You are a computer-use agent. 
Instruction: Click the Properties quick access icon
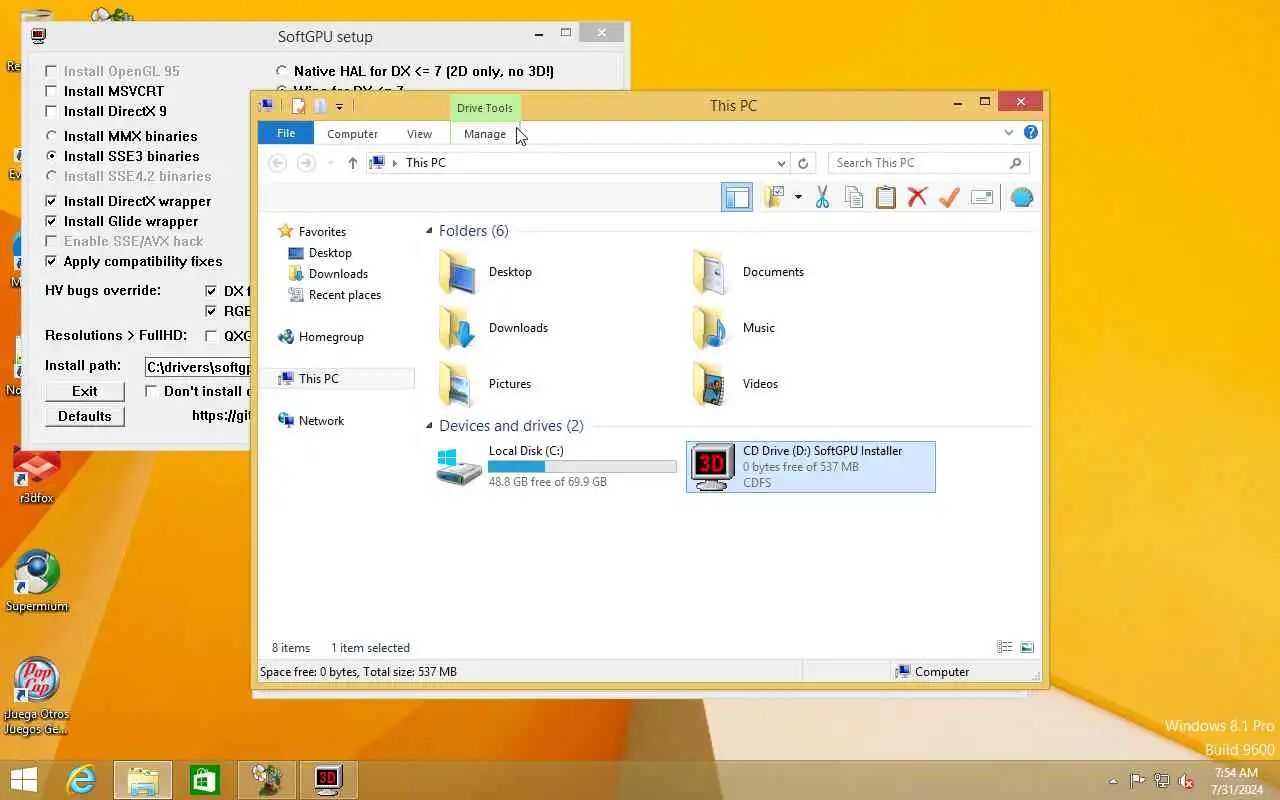298,106
